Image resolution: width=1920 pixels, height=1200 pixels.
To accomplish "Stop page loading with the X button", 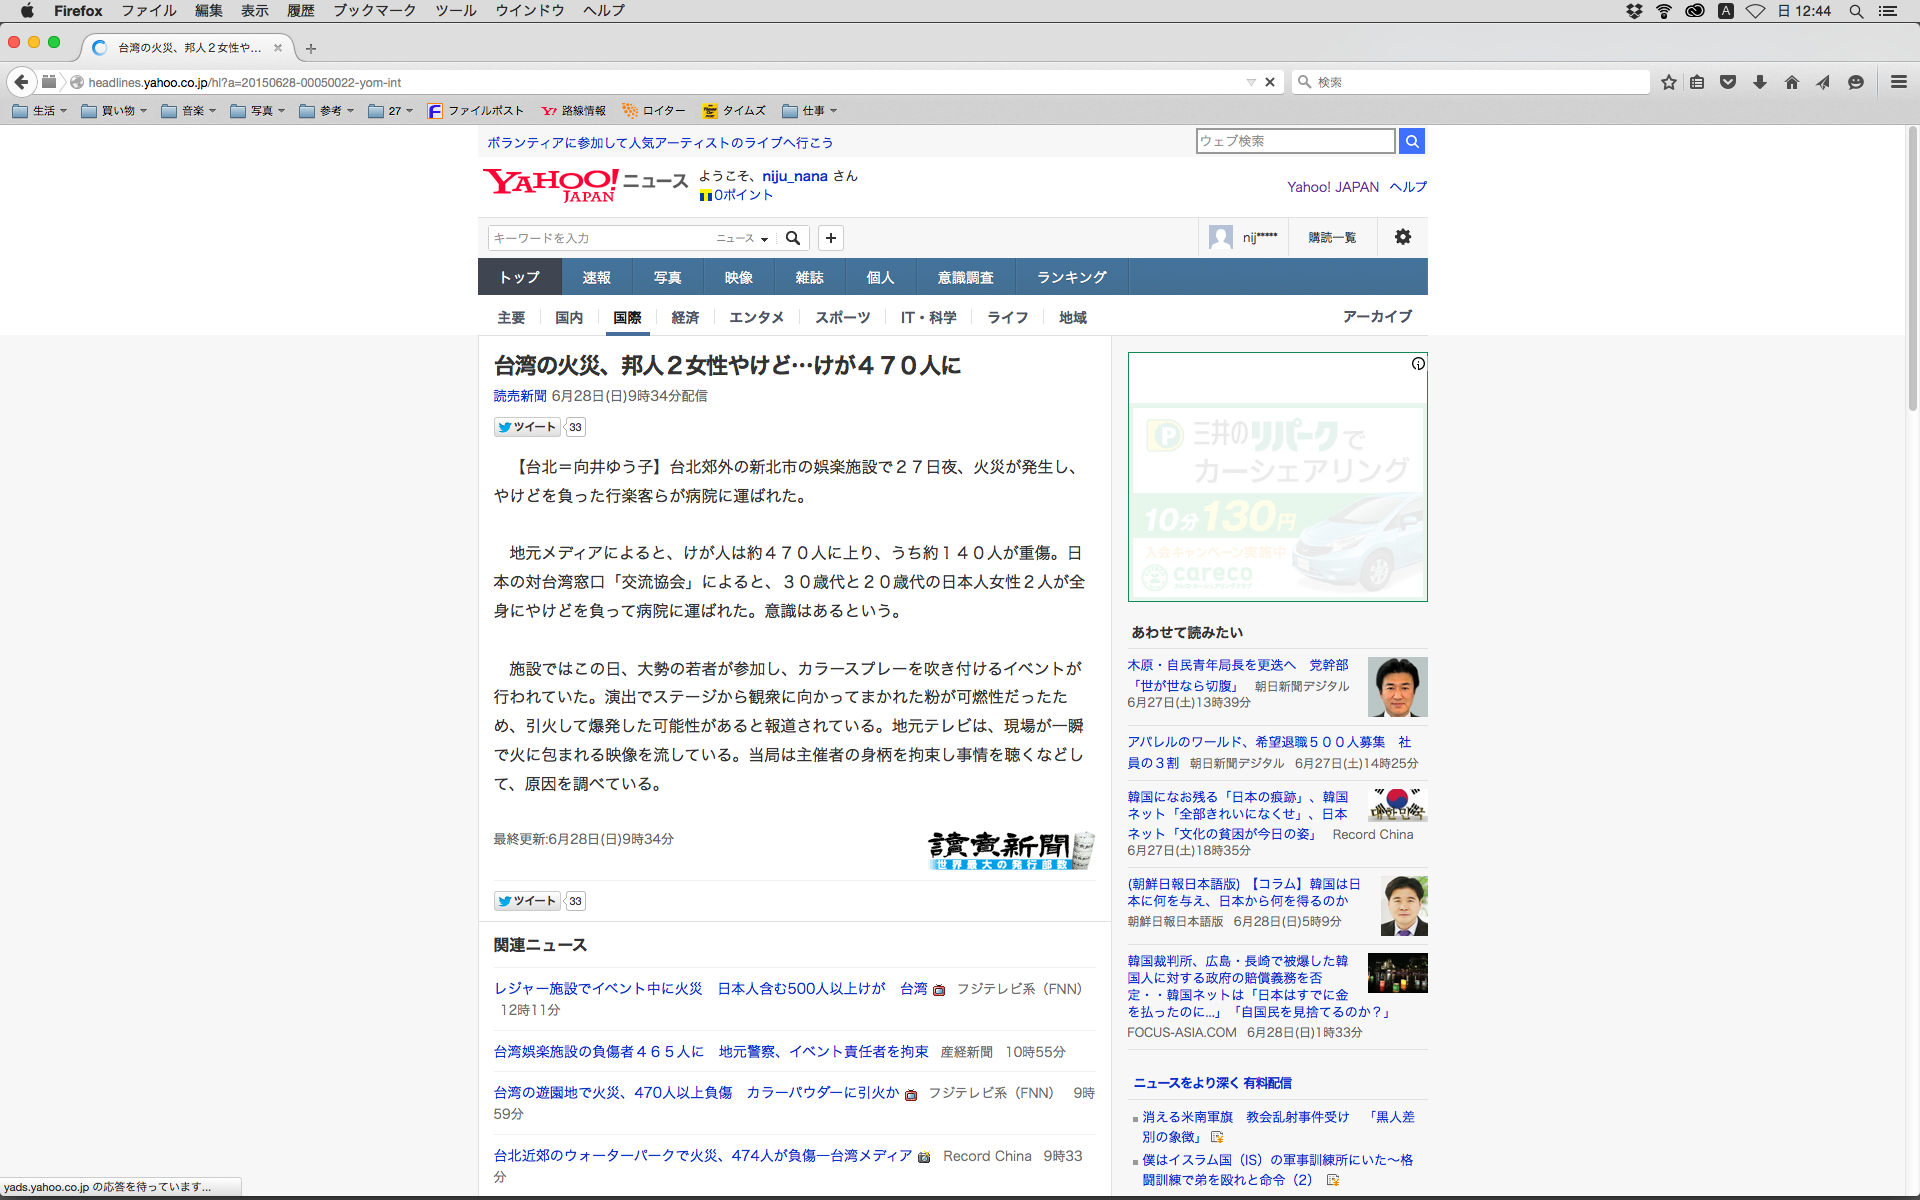I will tap(1270, 82).
